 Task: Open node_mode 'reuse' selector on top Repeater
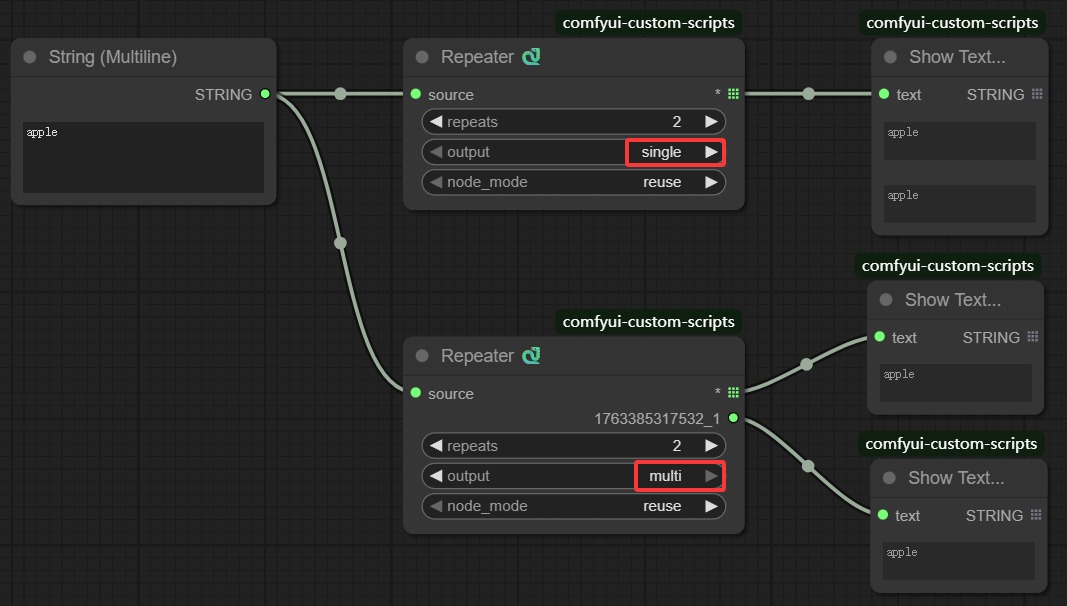[x=661, y=182]
